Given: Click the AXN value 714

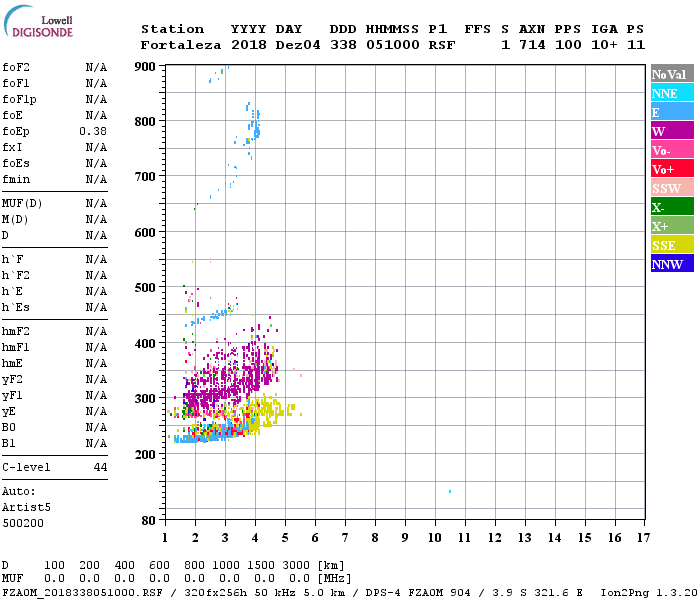Looking at the screenshot, I should pos(532,45).
